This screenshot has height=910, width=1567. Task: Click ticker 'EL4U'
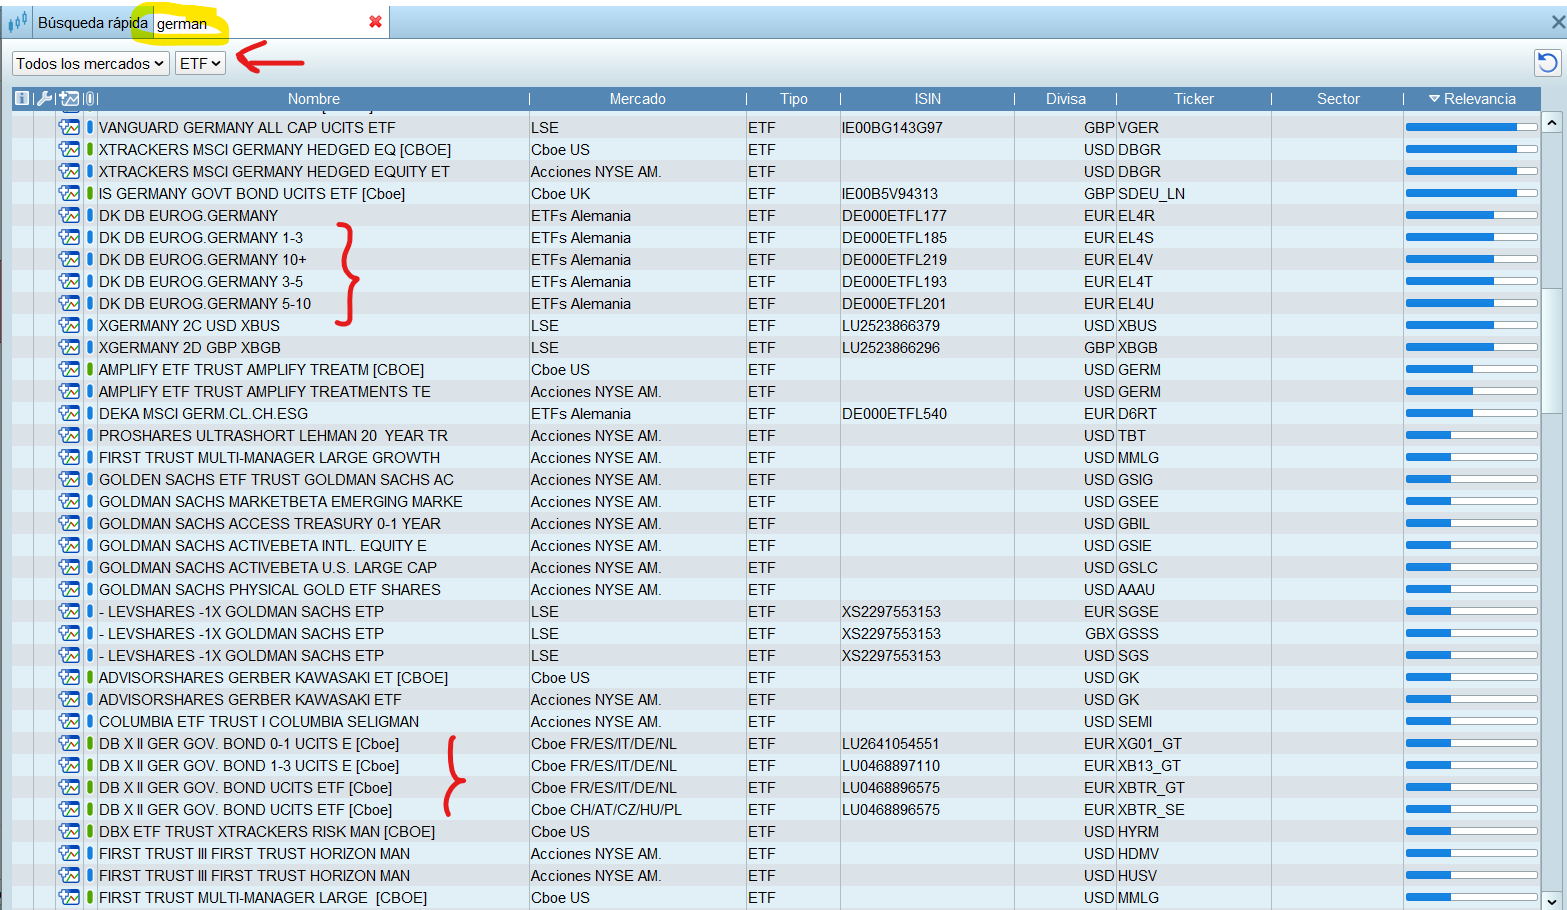(x=1136, y=303)
